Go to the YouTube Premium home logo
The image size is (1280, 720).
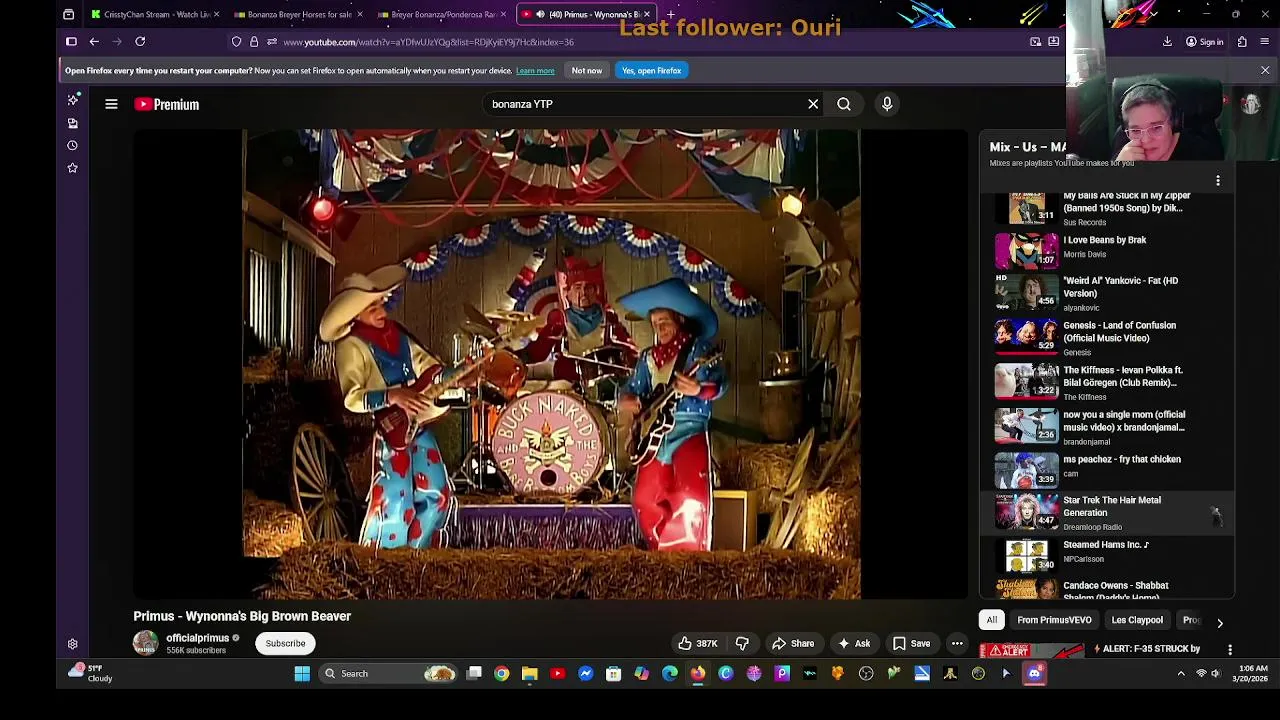click(167, 104)
